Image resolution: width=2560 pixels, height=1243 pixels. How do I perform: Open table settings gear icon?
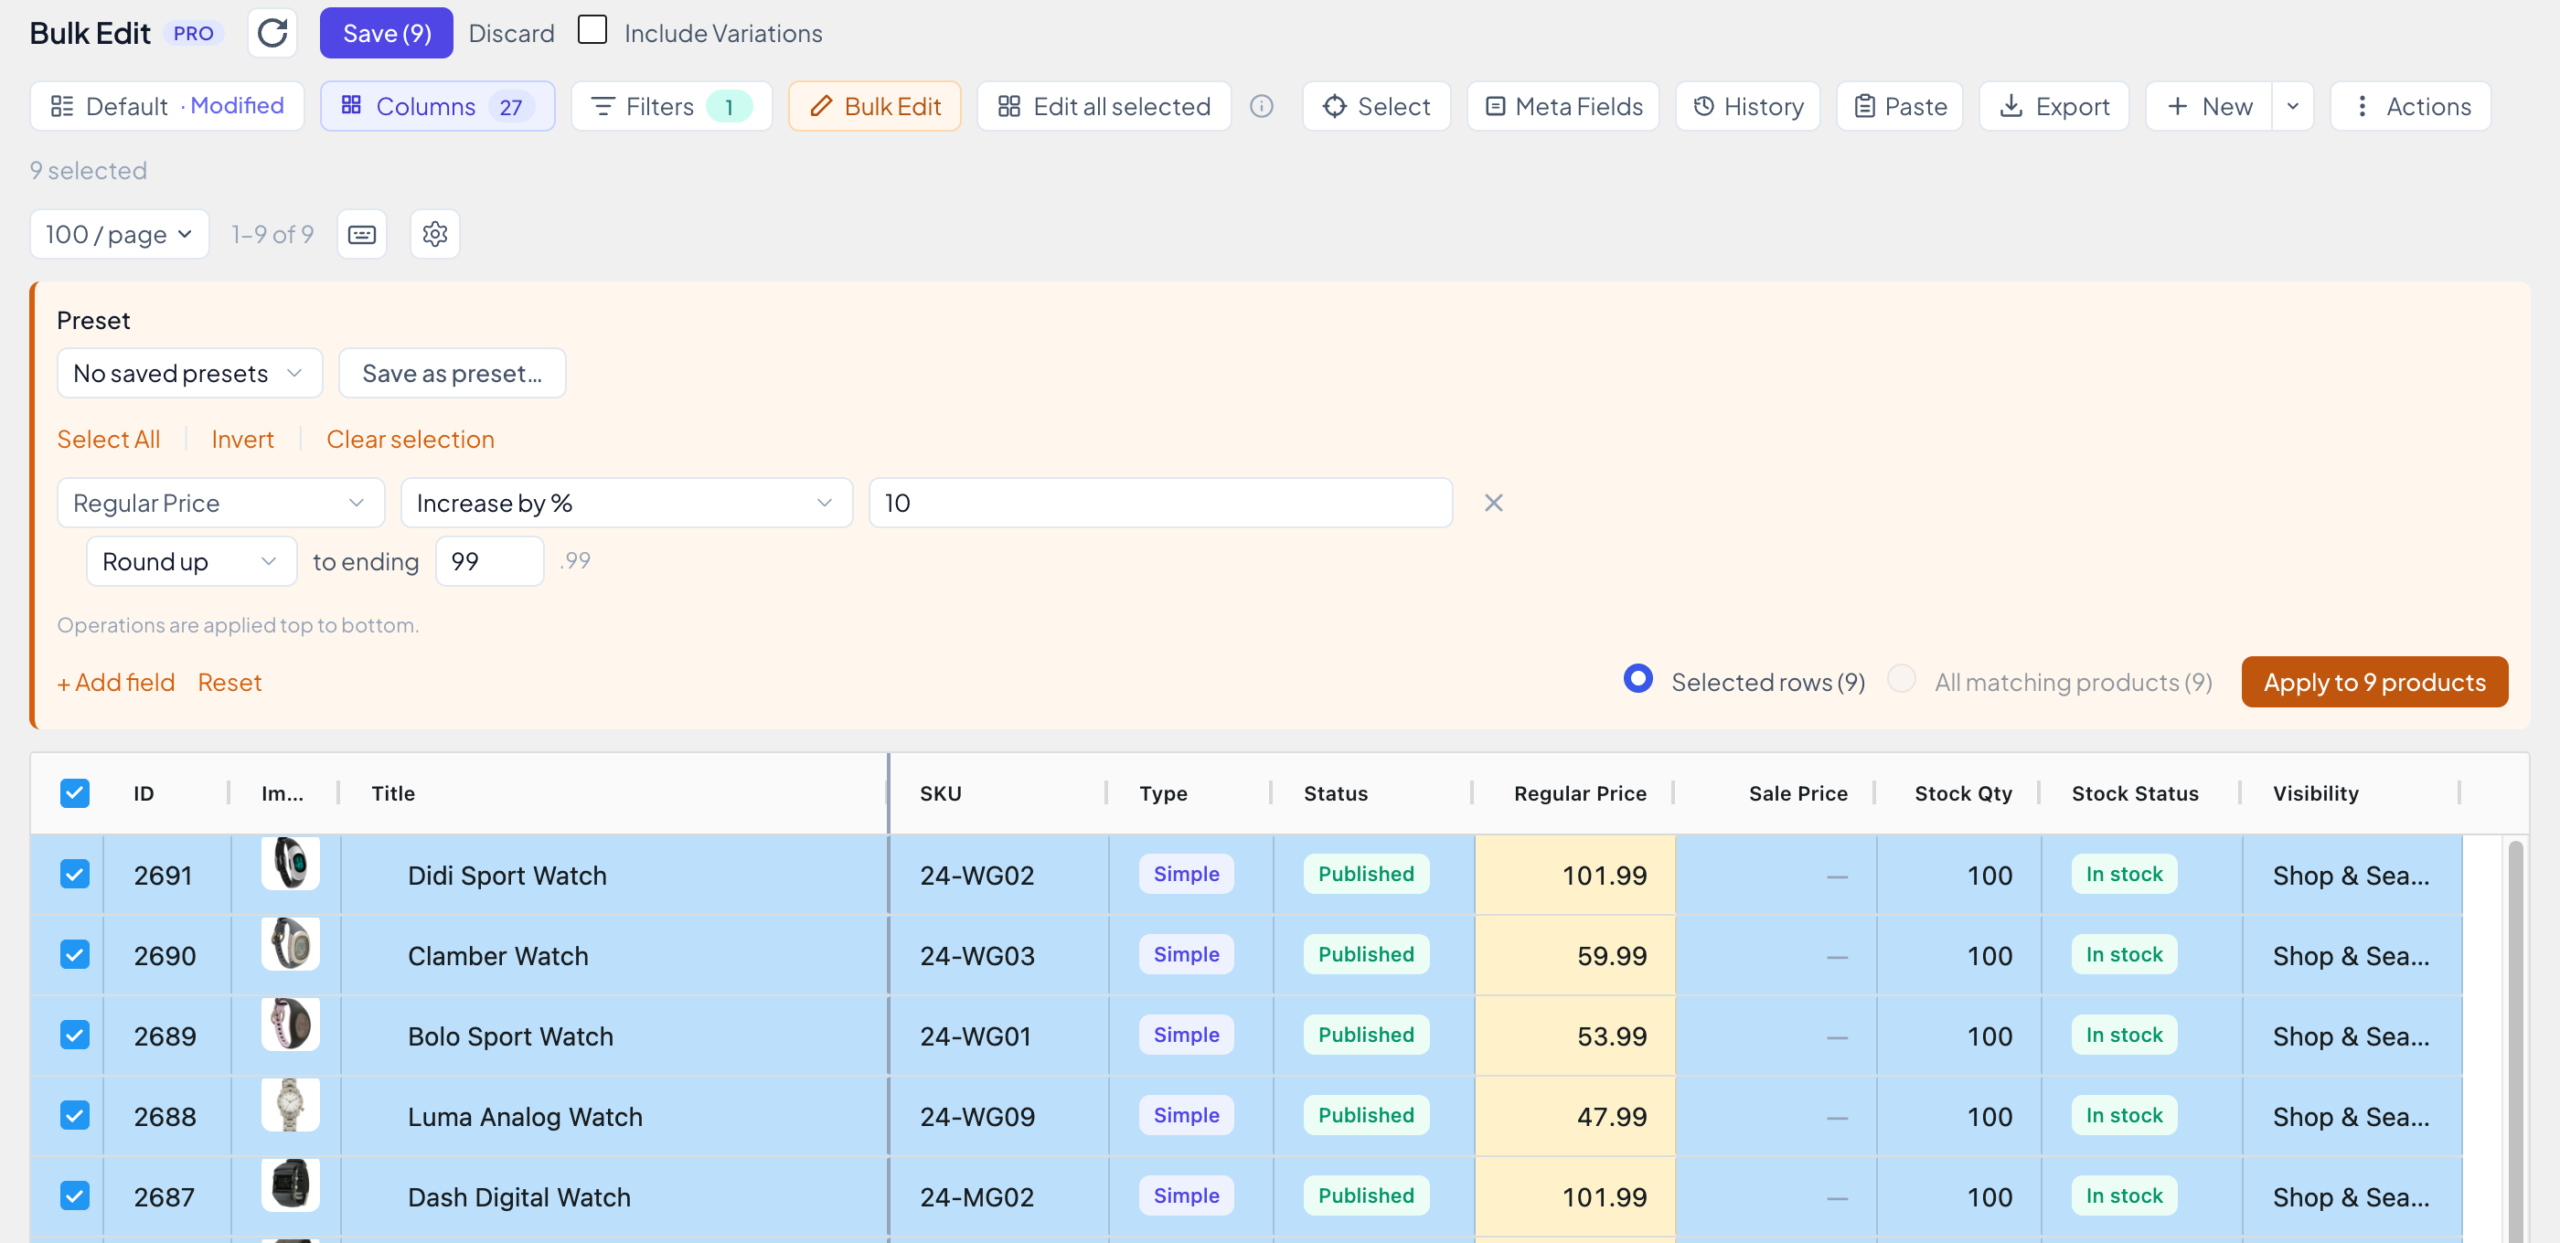[x=435, y=234]
